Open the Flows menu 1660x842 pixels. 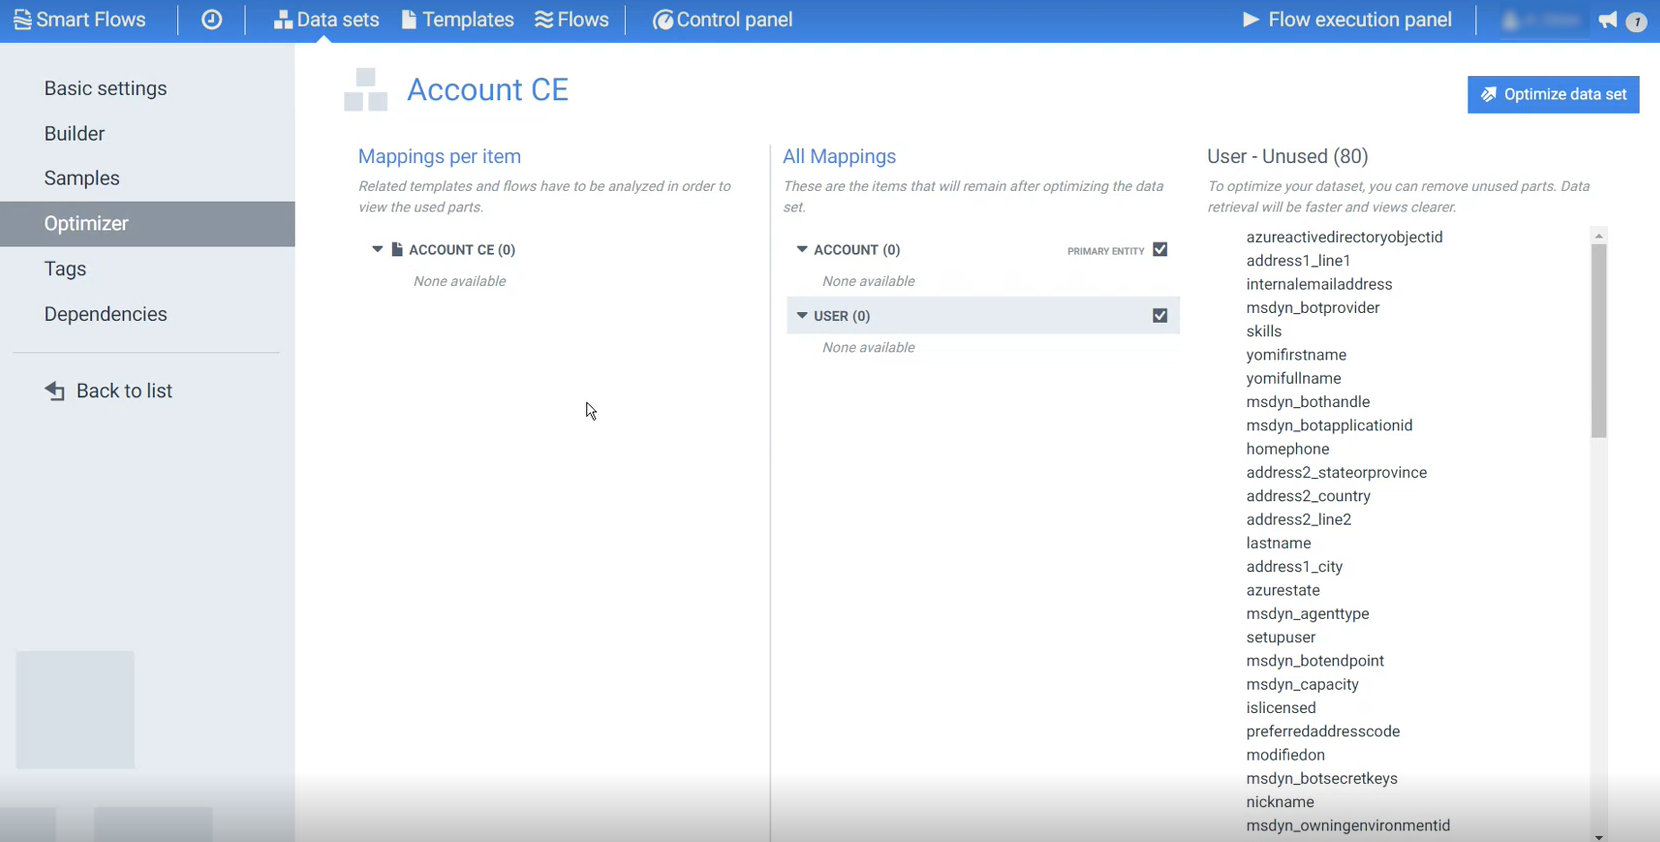tap(572, 20)
